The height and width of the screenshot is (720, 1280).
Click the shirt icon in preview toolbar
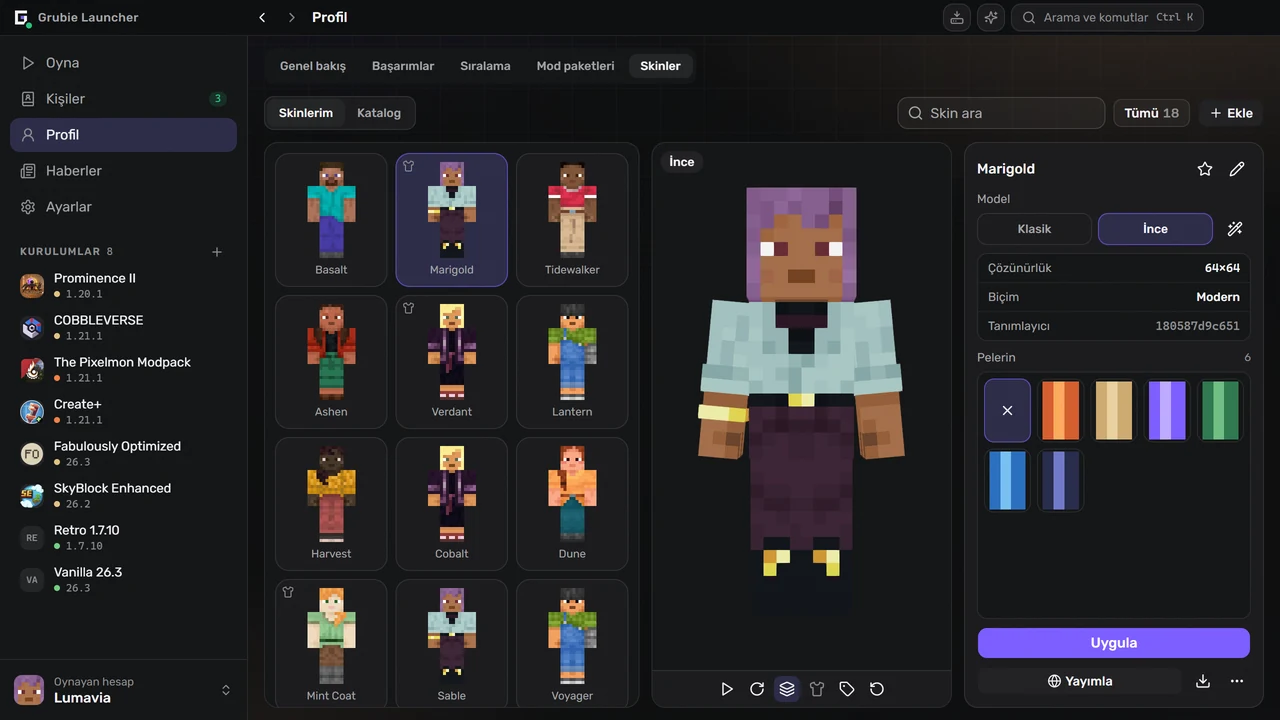click(x=817, y=689)
